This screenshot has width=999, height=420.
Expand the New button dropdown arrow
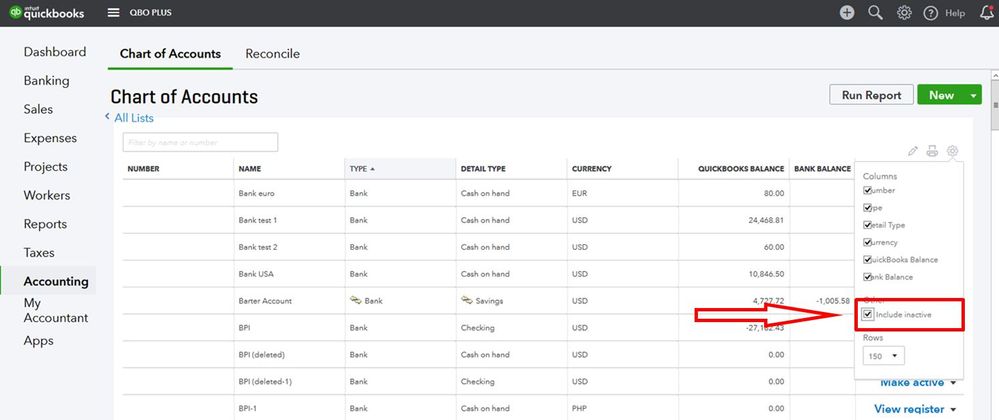(973, 96)
